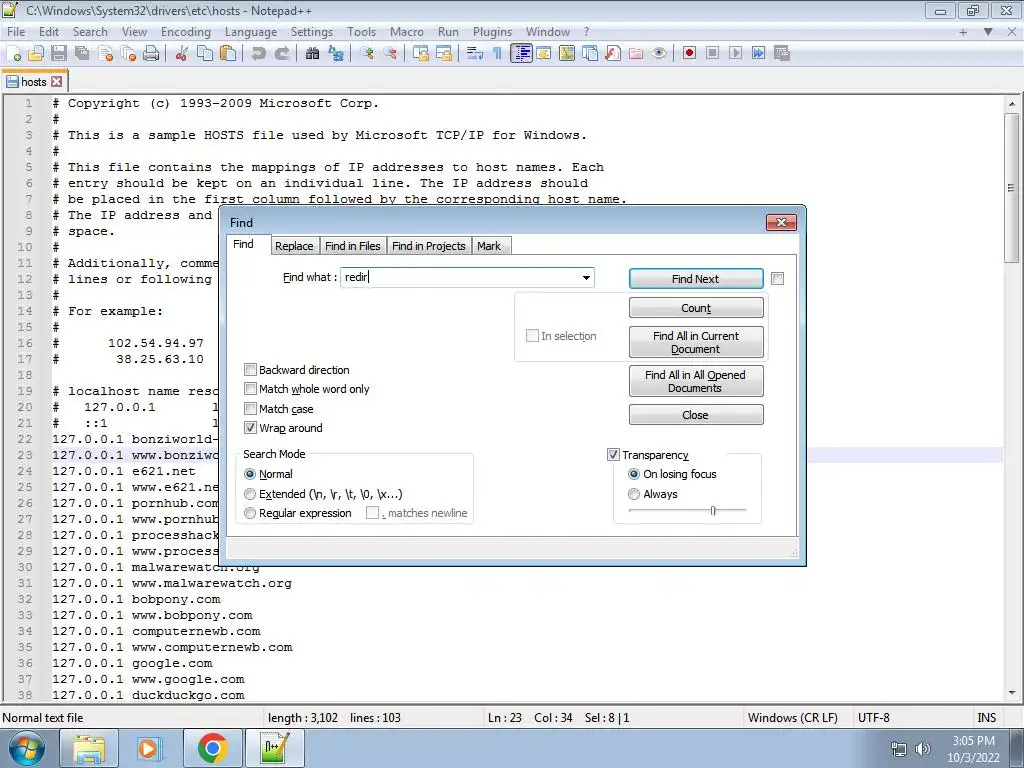The image size is (1024, 768).
Task: Open Chrome from the taskbar
Action: pyautogui.click(x=212, y=748)
